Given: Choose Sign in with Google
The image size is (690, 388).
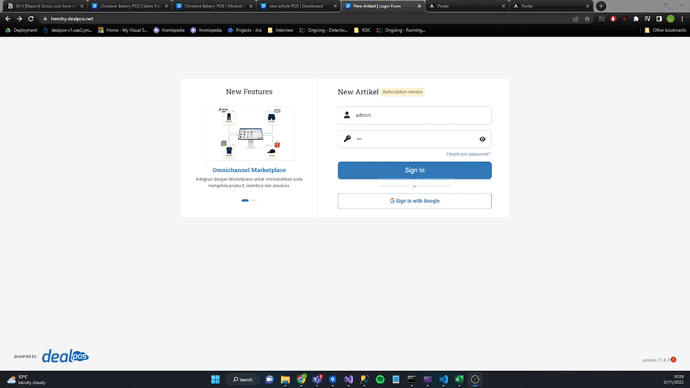Looking at the screenshot, I should [x=415, y=201].
